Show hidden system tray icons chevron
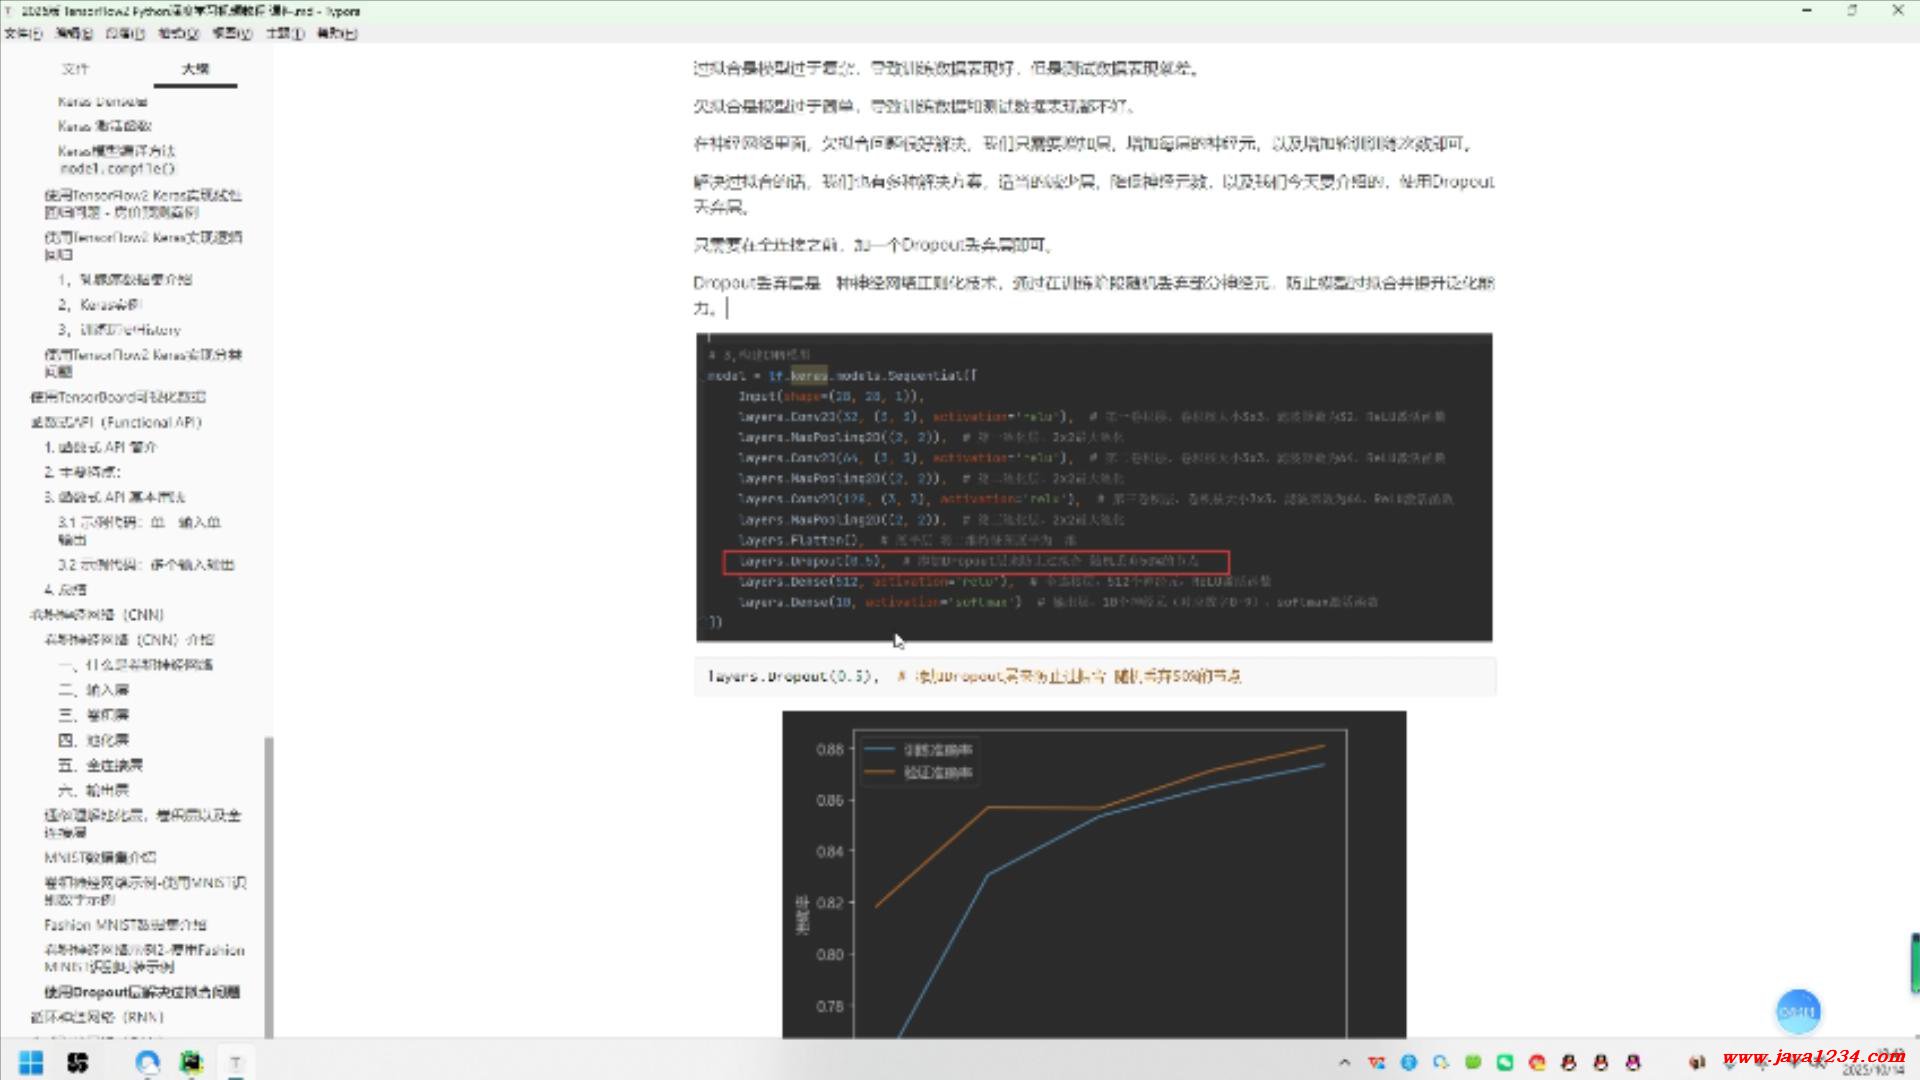1920x1080 pixels. (x=1344, y=1062)
